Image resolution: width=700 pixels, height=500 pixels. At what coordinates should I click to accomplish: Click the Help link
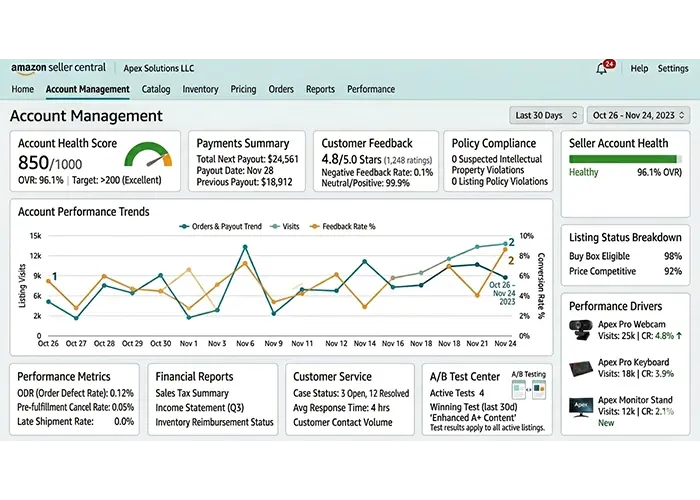click(x=639, y=68)
